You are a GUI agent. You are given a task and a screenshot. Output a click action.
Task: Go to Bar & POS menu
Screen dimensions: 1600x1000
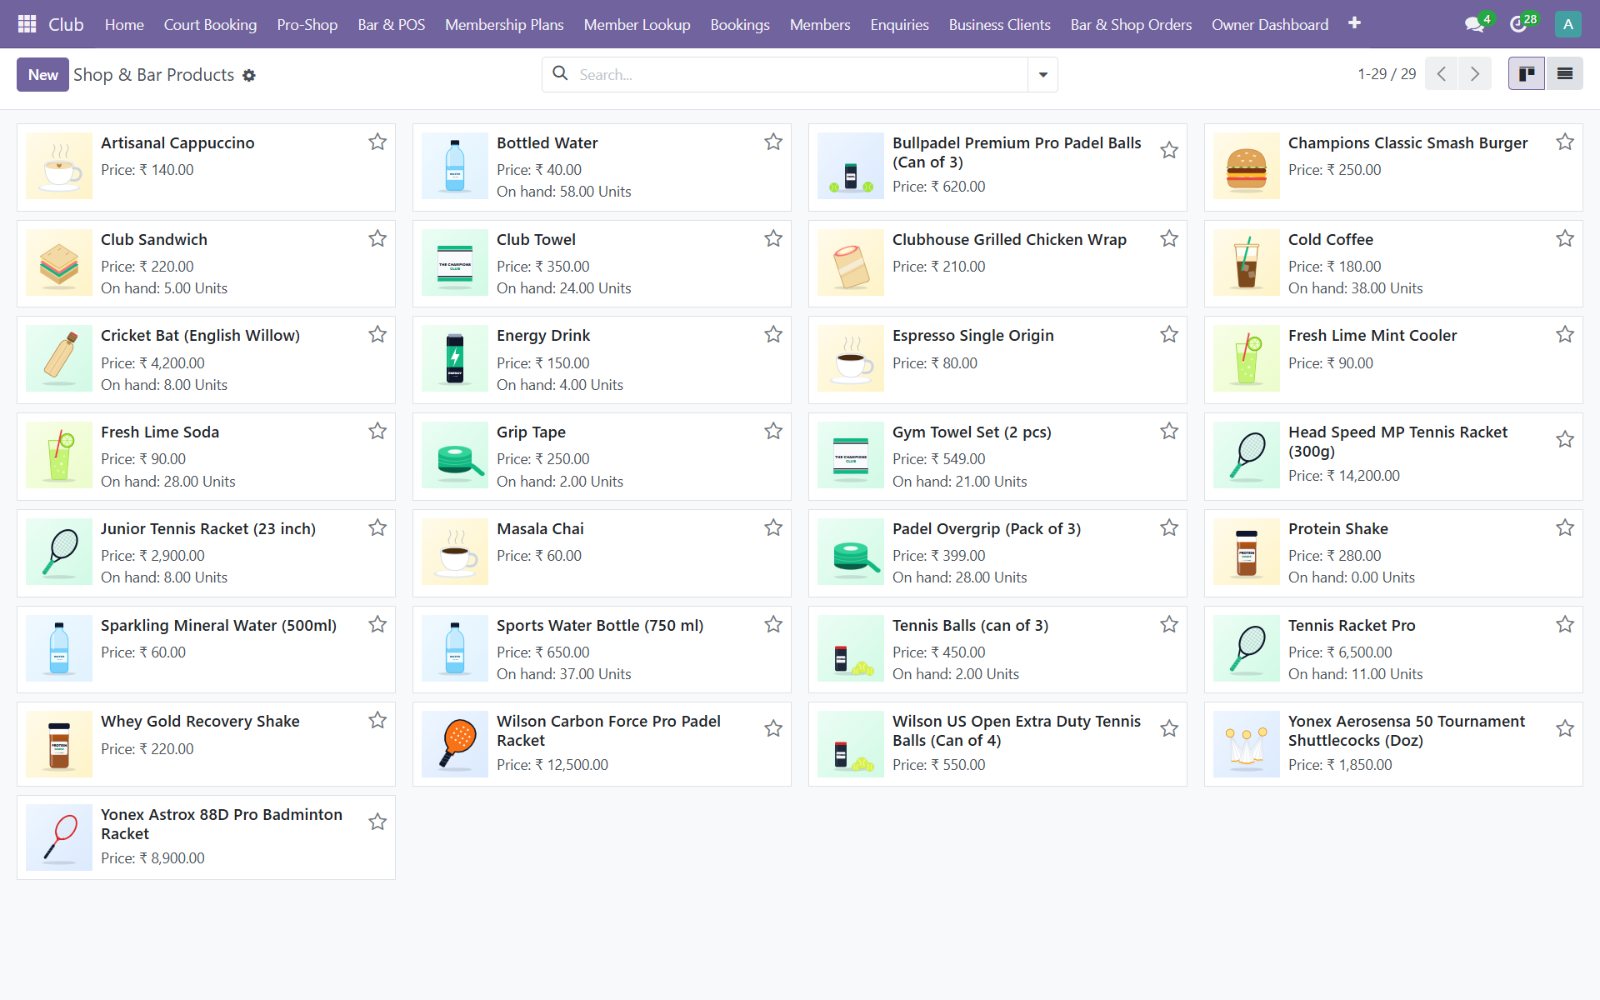click(x=391, y=24)
